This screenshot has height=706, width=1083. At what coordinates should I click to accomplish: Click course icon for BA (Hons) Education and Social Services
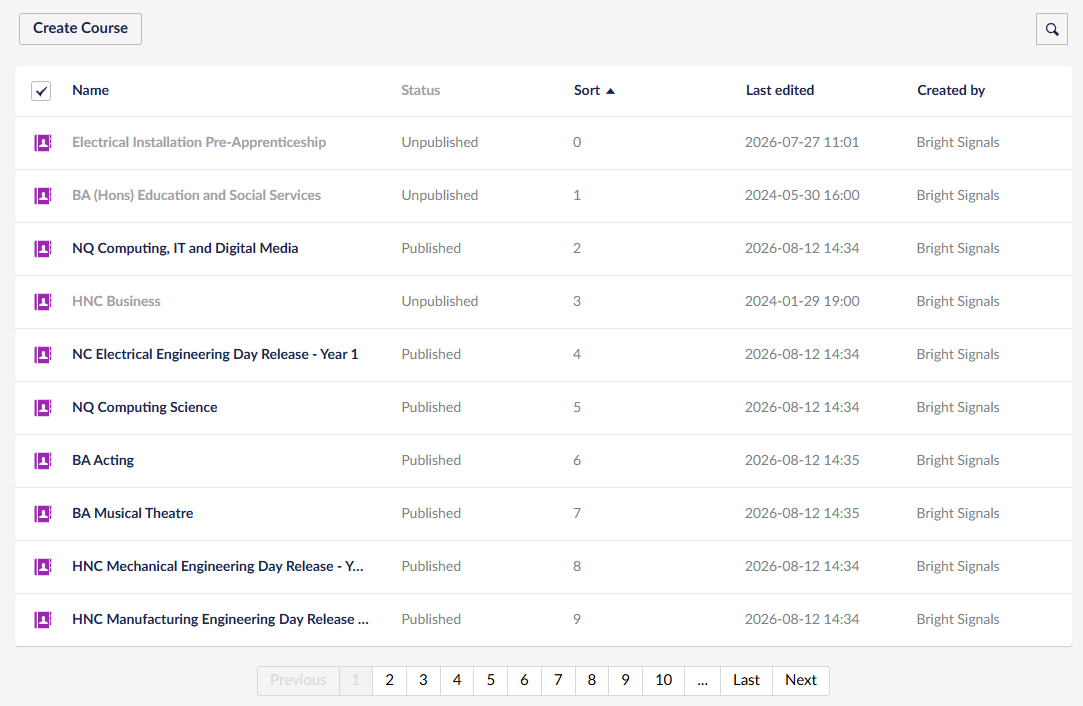pos(43,195)
